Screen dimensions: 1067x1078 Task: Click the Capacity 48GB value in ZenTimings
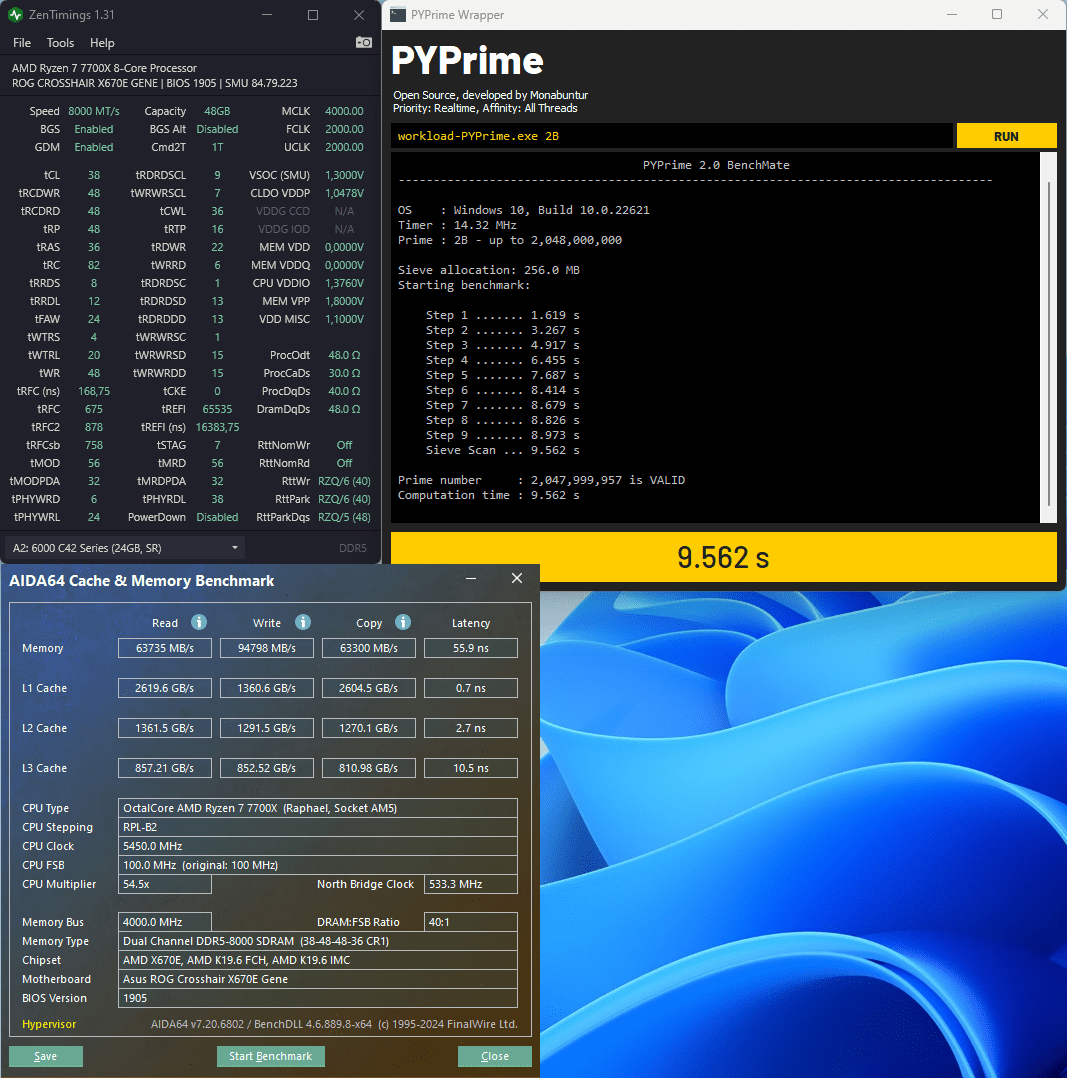(x=217, y=111)
